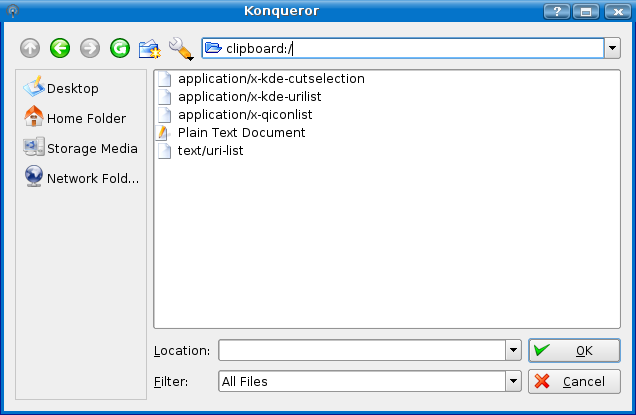Click folder icon in path bar

(213, 48)
